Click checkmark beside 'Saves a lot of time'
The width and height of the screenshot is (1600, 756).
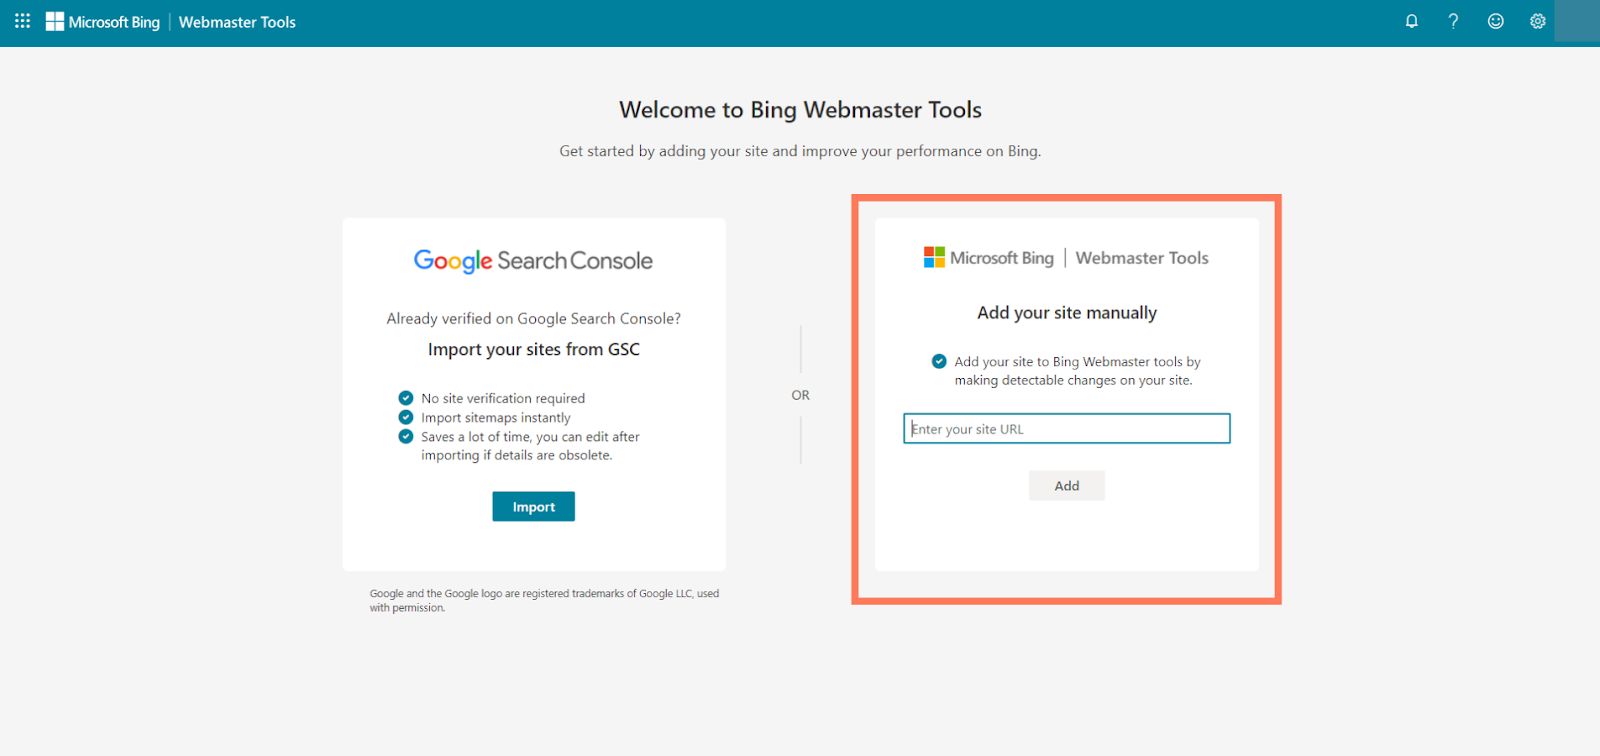point(406,436)
